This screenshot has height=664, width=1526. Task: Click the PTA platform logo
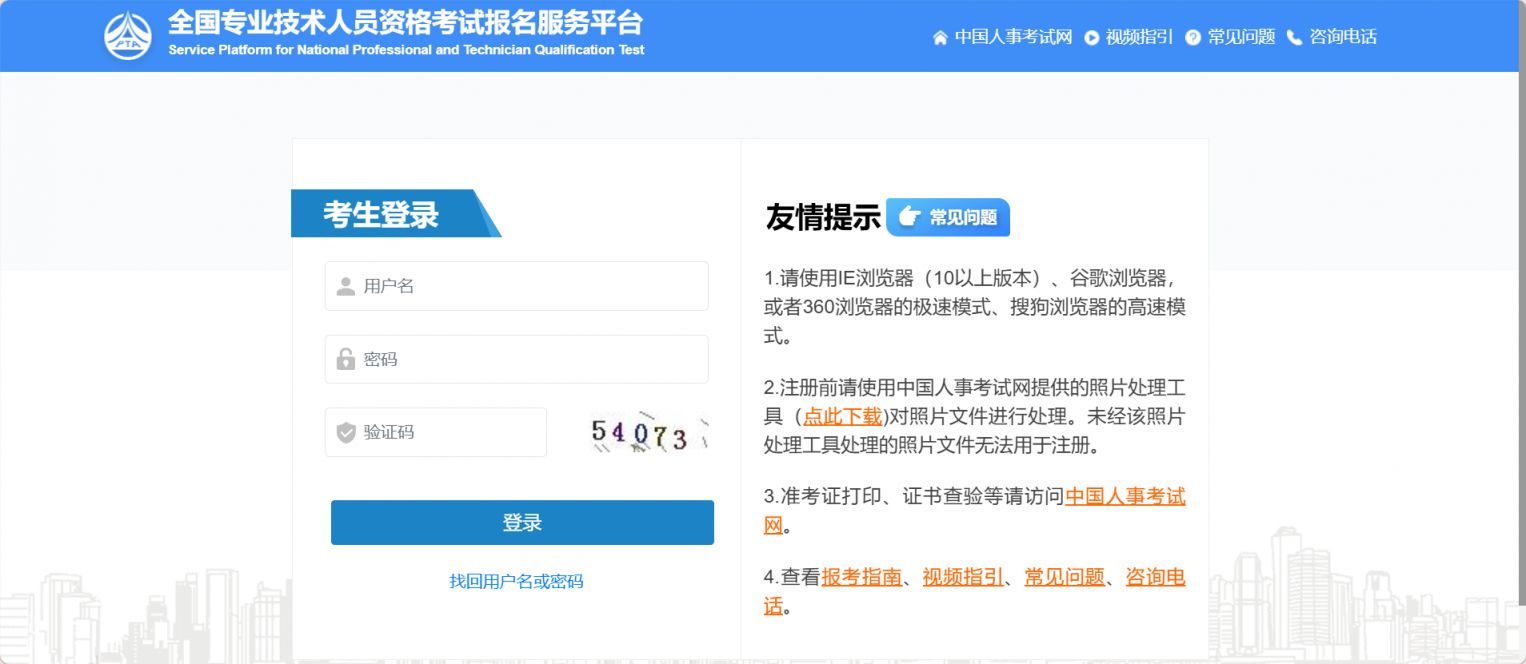click(x=128, y=35)
